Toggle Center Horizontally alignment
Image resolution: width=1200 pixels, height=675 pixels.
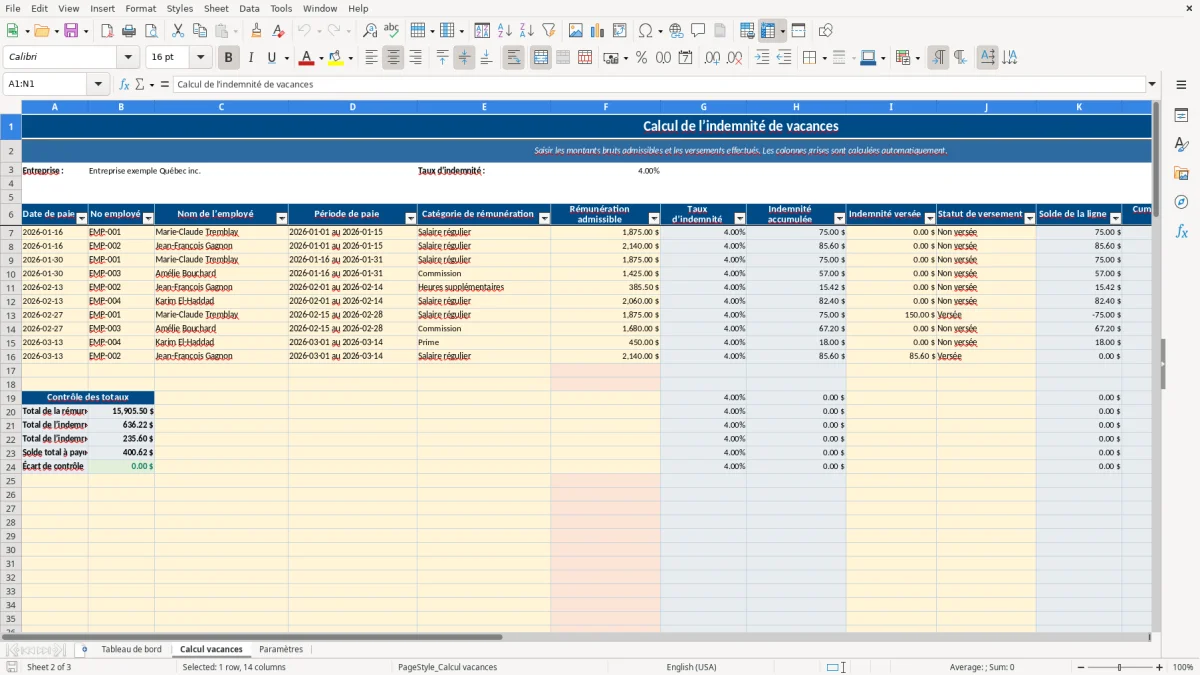[x=393, y=58]
